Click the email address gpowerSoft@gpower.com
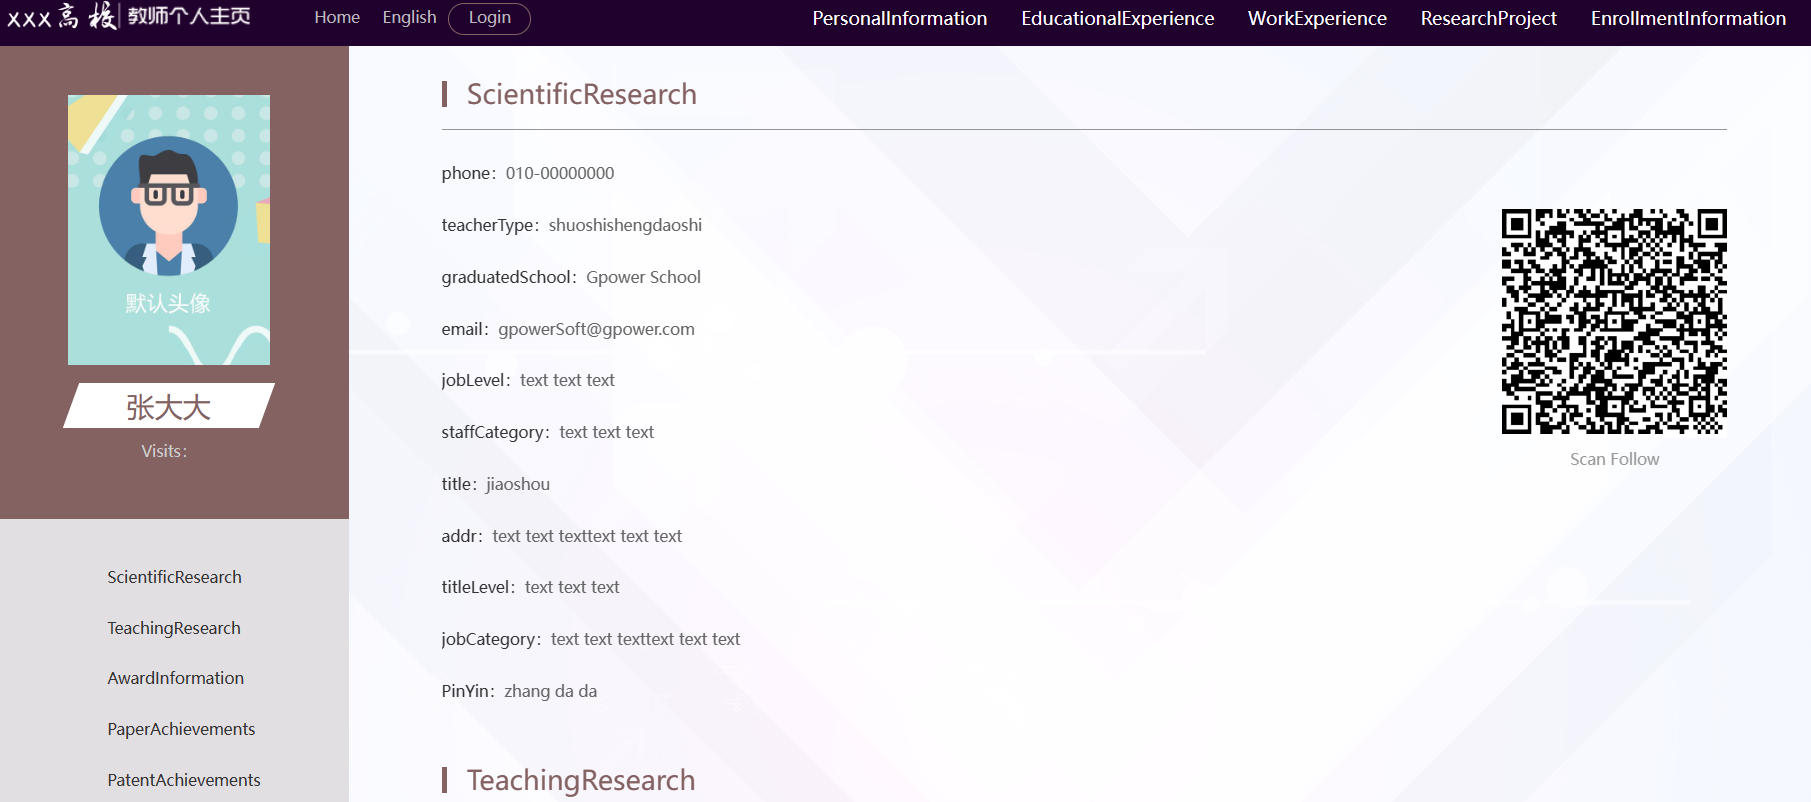1811x802 pixels. click(596, 329)
